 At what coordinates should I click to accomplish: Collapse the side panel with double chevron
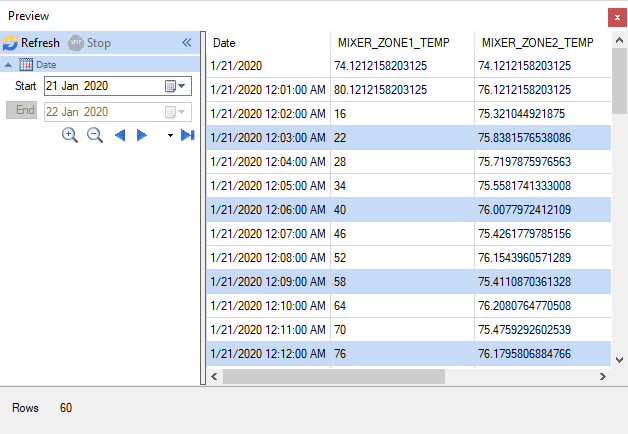(187, 42)
